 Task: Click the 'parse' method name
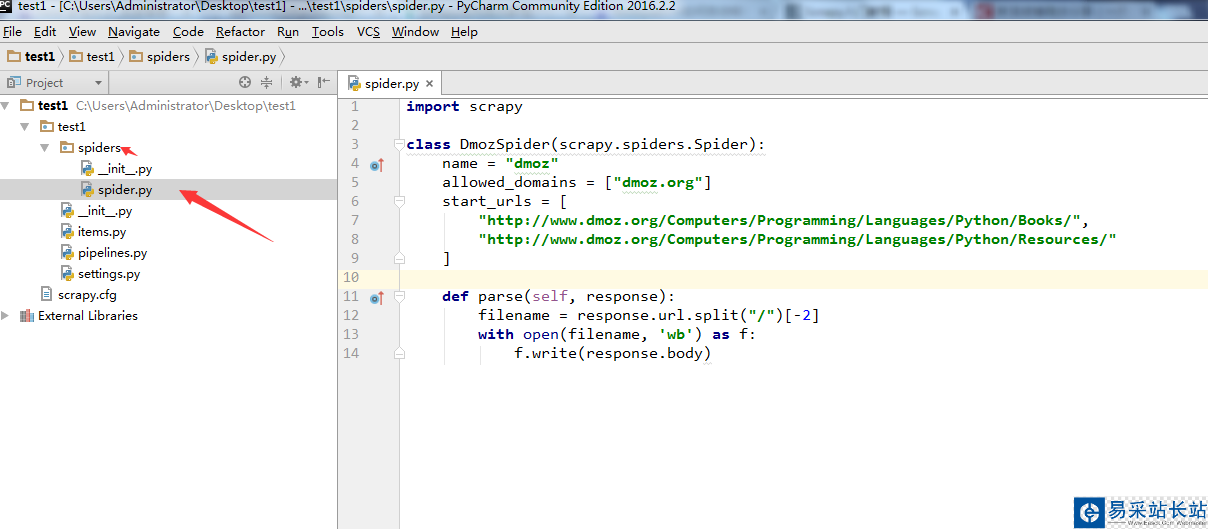pyautogui.click(x=500, y=297)
